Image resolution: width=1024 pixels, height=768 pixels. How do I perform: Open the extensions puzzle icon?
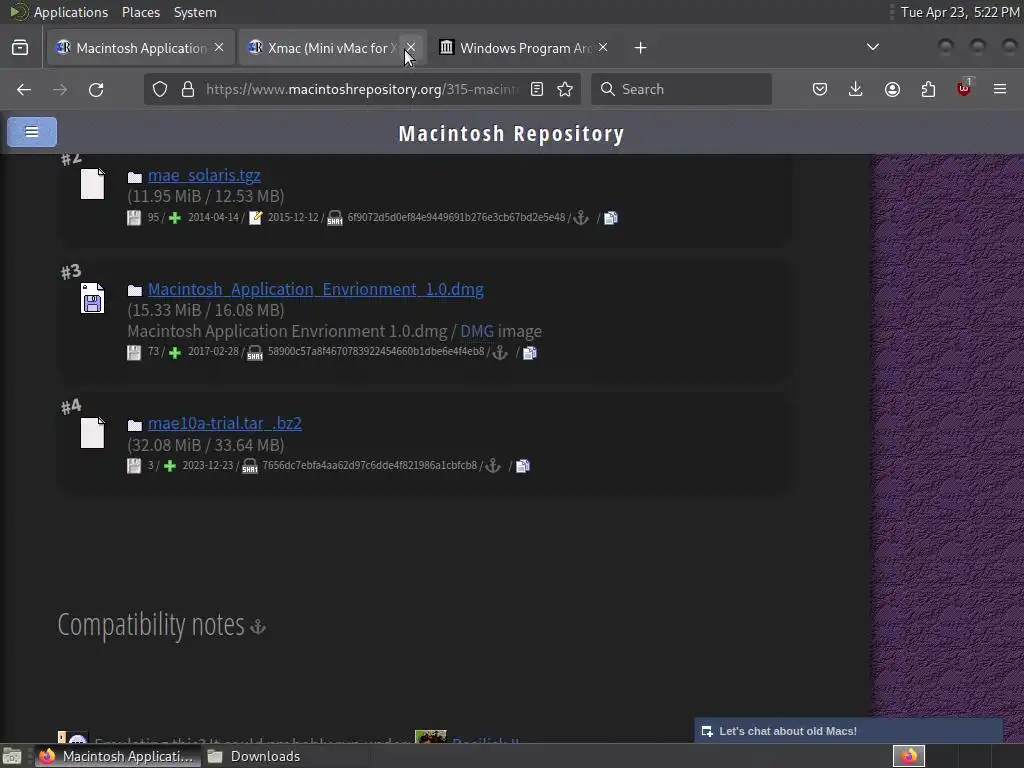(928, 89)
